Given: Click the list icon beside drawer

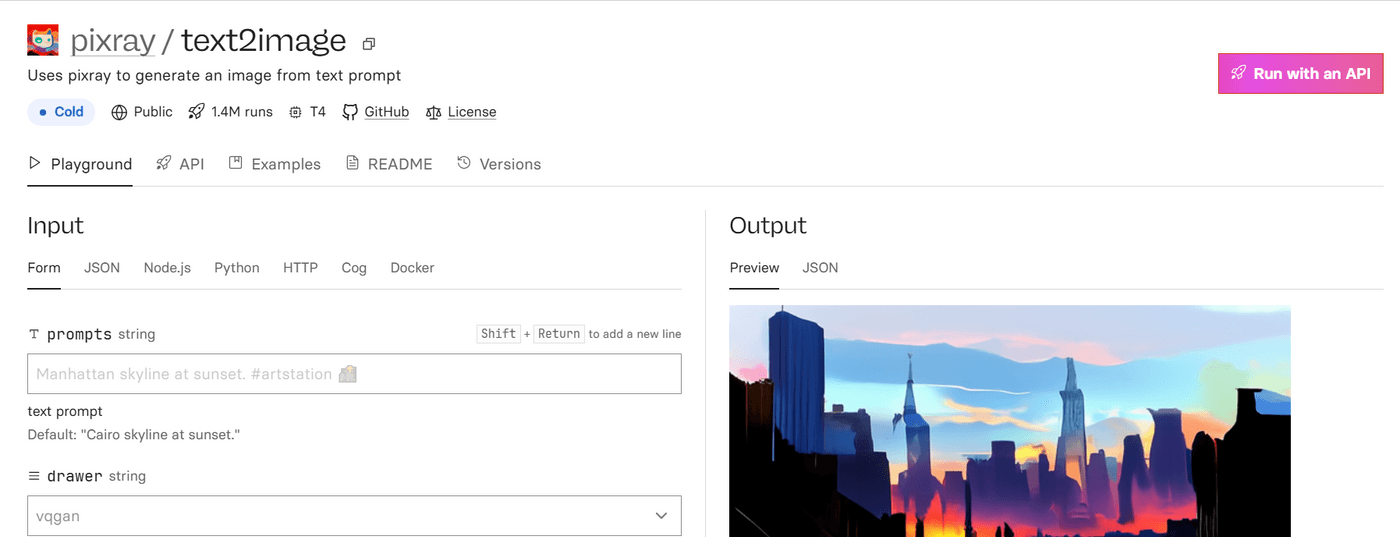Looking at the screenshot, I should point(34,476).
